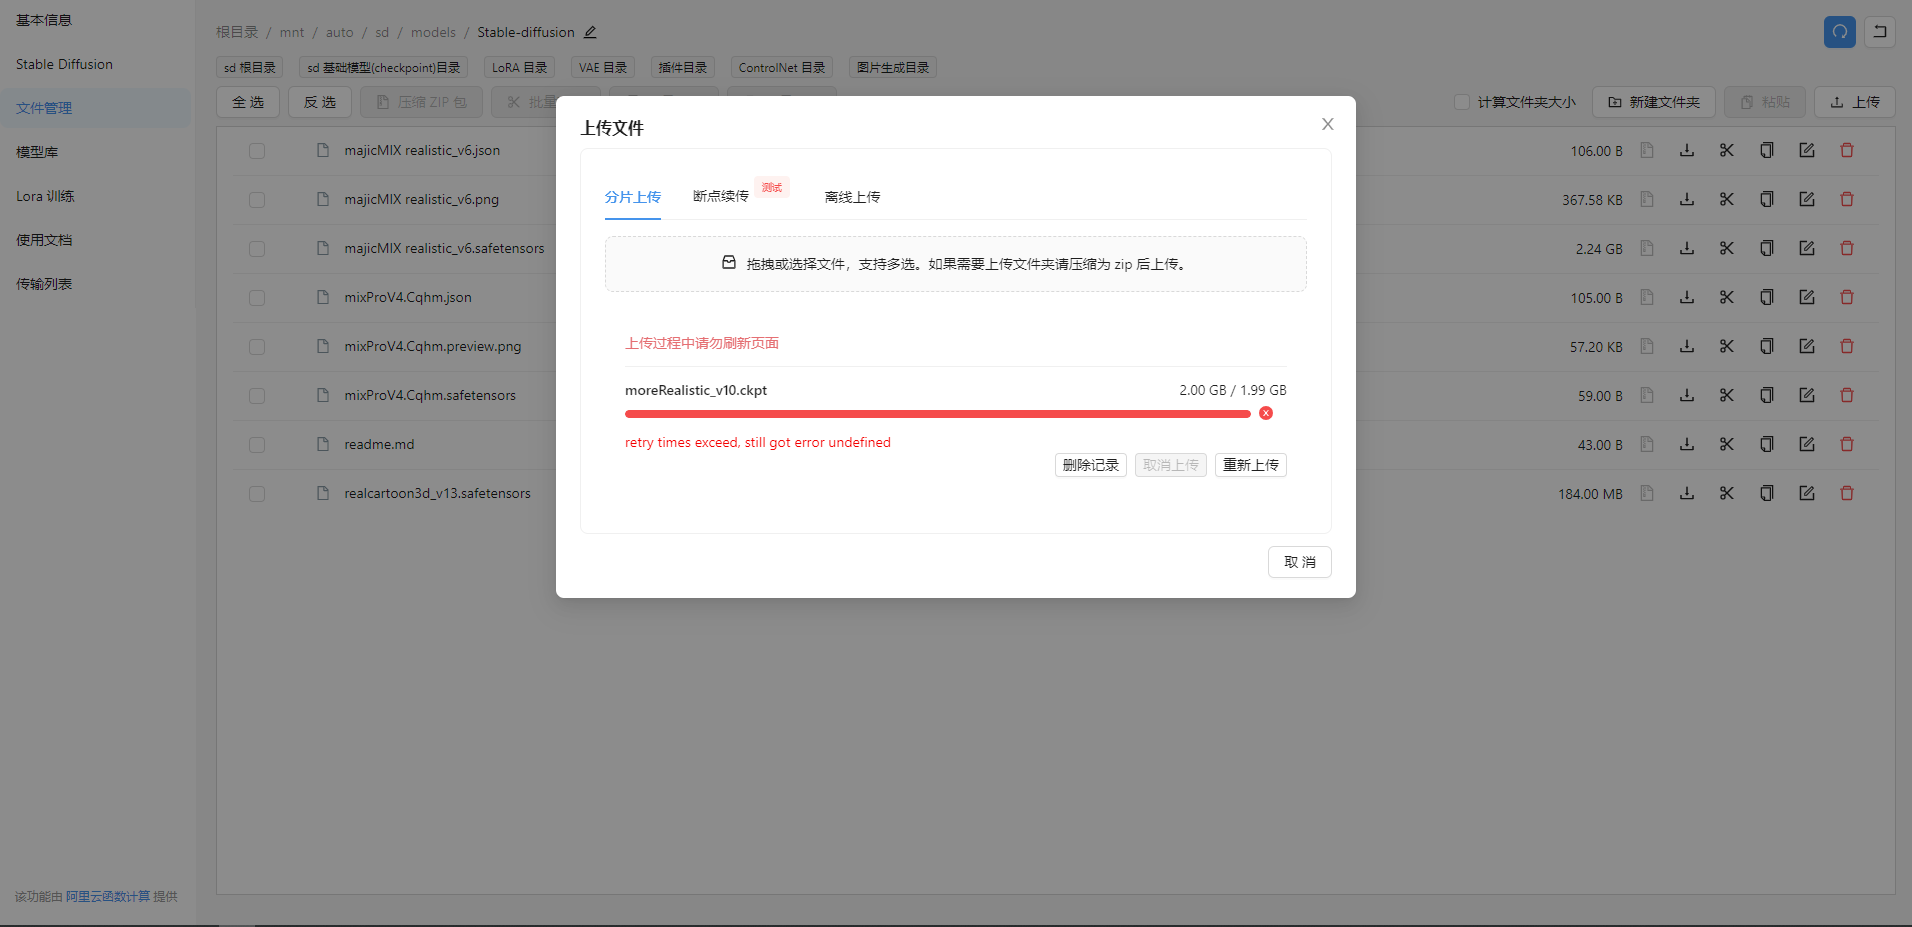Open 模型库 in the sidebar
Viewport: 1912px width, 927px height.
(x=37, y=152)
